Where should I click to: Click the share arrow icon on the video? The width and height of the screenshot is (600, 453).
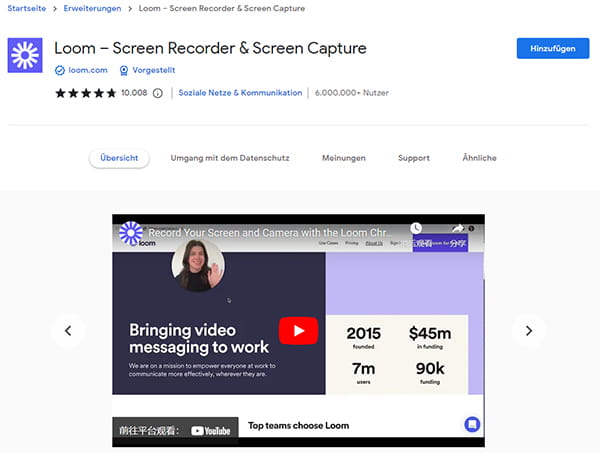tap(458, 228)
